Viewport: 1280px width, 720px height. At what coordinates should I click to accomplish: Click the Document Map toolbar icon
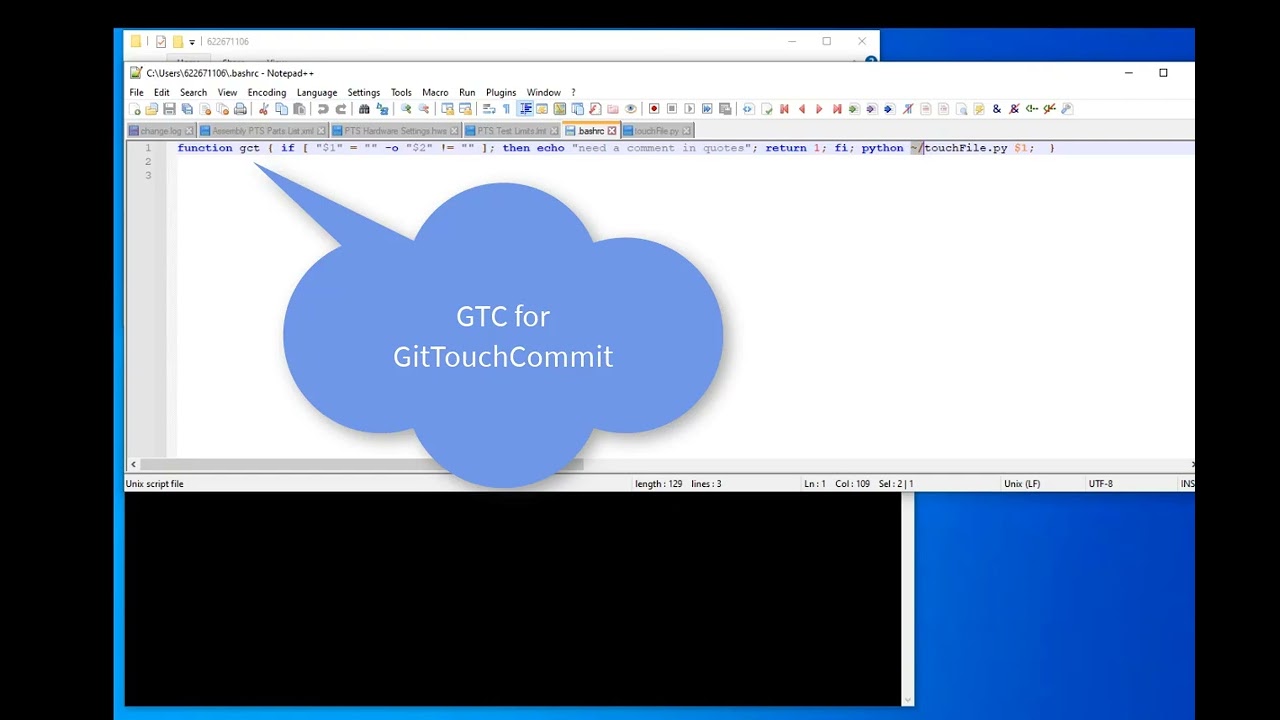tap(560, 109)
